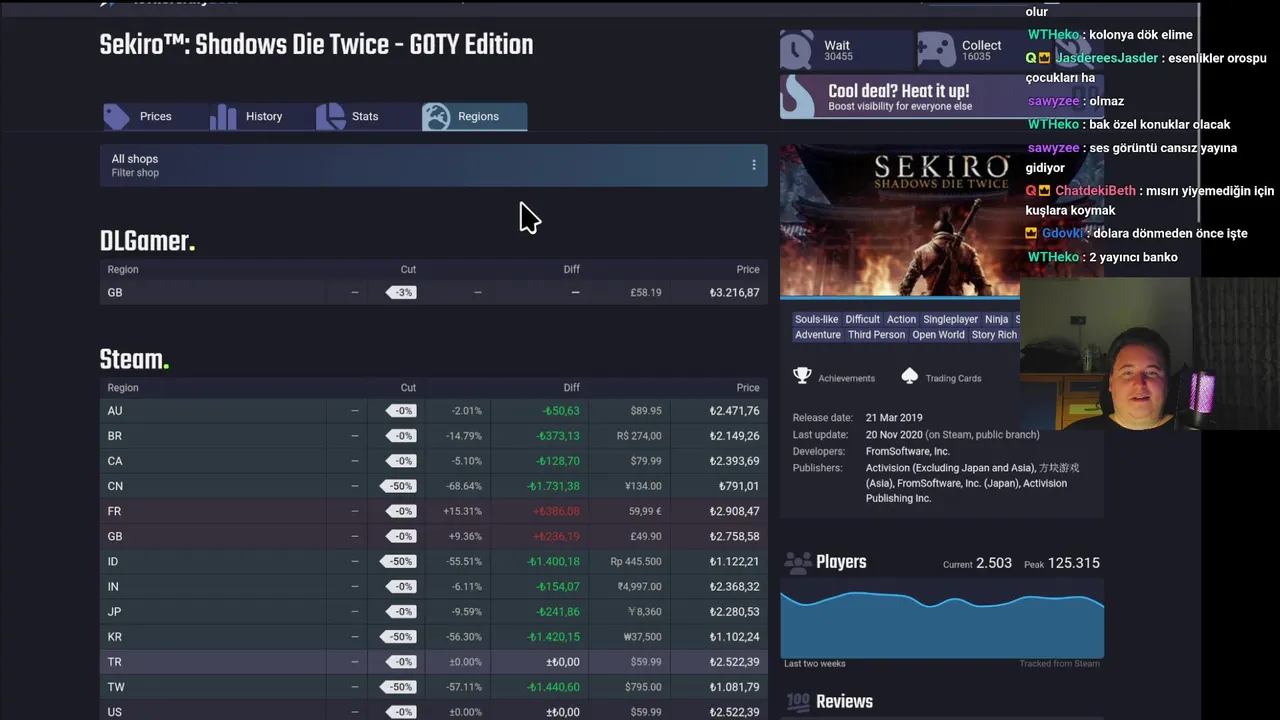Click username Gdovki in chat
This screenshot has height=720, width=1280.
(1062, 233)
